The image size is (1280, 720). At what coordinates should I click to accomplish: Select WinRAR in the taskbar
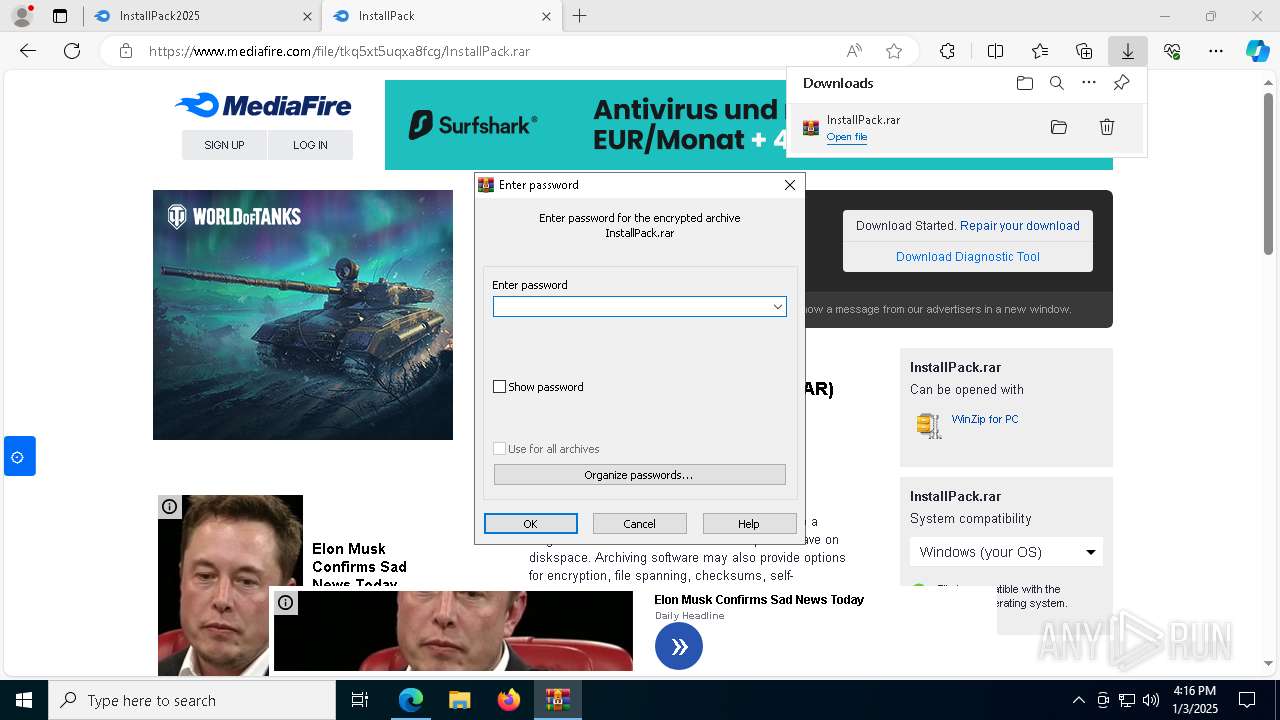pyautogui.click(x=557, y=700)
